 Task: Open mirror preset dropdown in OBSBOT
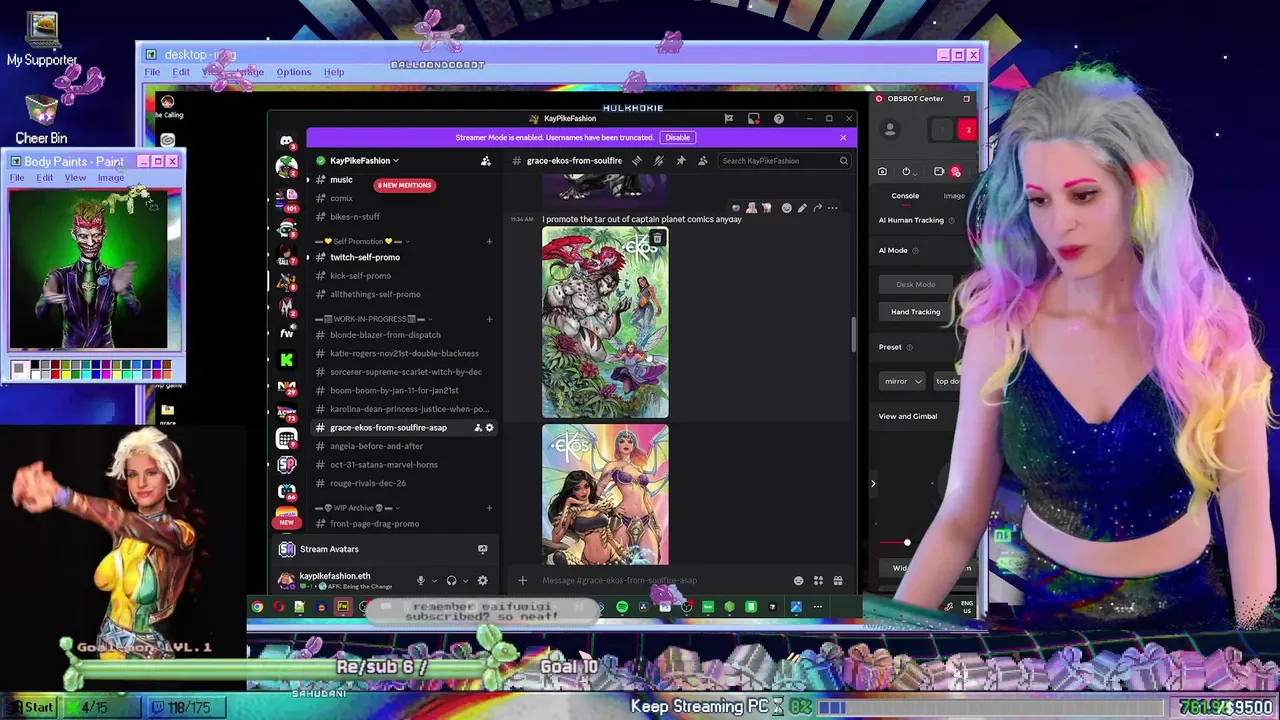click(x=902, y=381)
